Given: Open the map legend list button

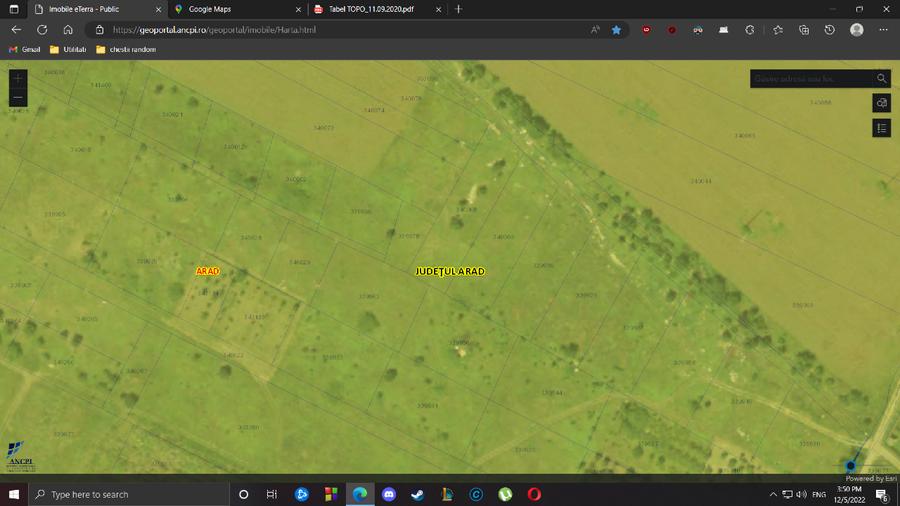Looking at the screenshot, I should click(881, 128).
